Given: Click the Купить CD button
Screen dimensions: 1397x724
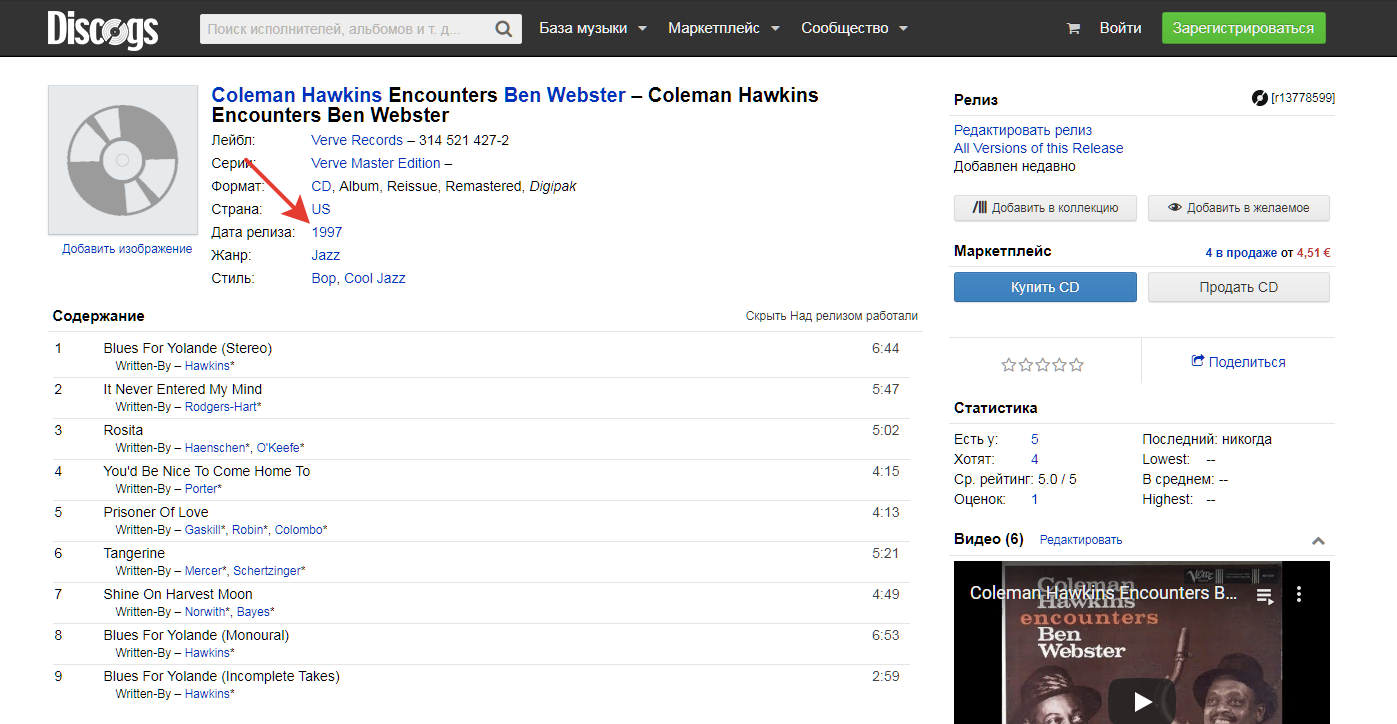Looking at the screenshot, I should [x=1045, y=287].
